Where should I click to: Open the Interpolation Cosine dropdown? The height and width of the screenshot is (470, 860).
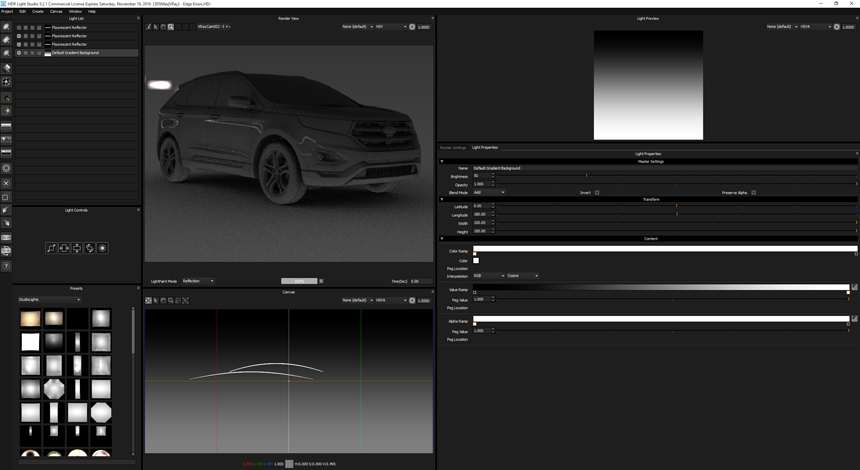point(523,276)
